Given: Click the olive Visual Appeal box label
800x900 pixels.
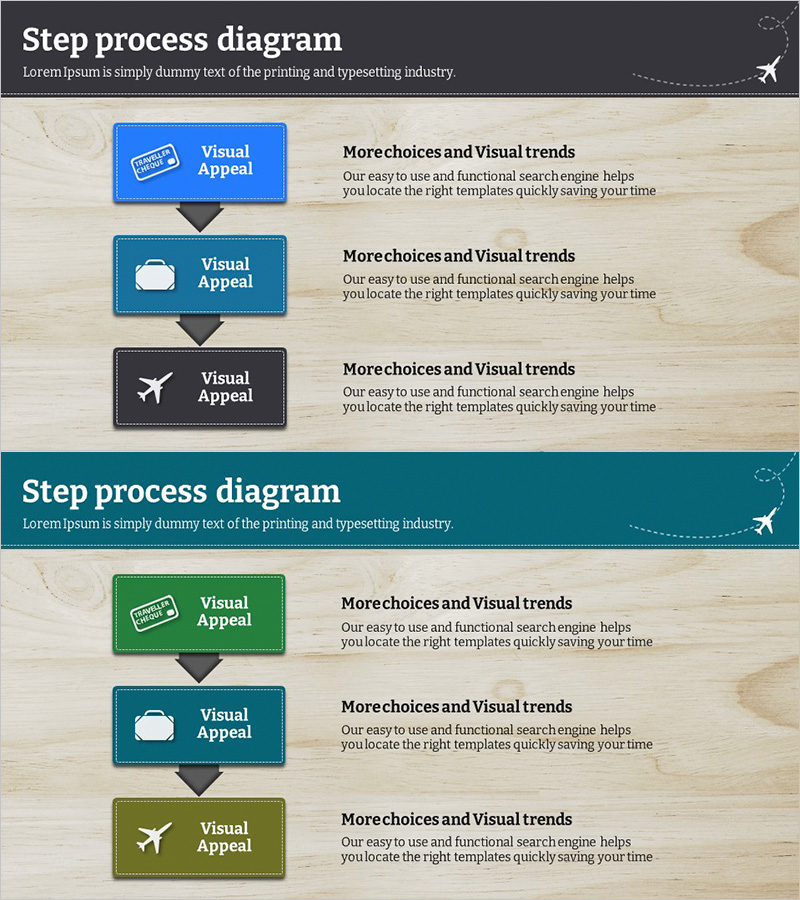Looking at the screenshot, I should click(x=224, y=837).
